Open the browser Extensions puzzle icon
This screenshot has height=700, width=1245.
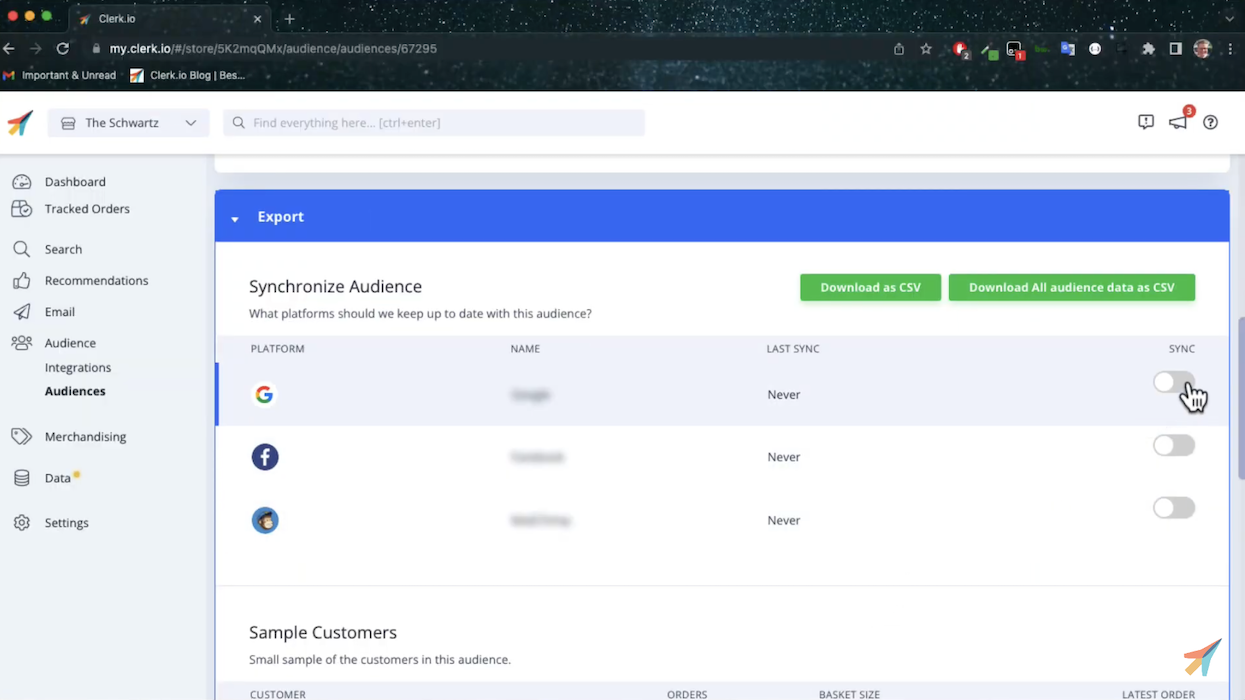pos(1148,48)
